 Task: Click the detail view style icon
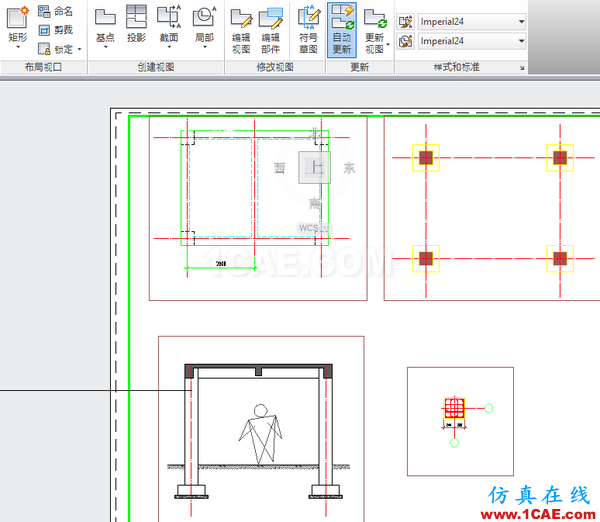point(405,41)
